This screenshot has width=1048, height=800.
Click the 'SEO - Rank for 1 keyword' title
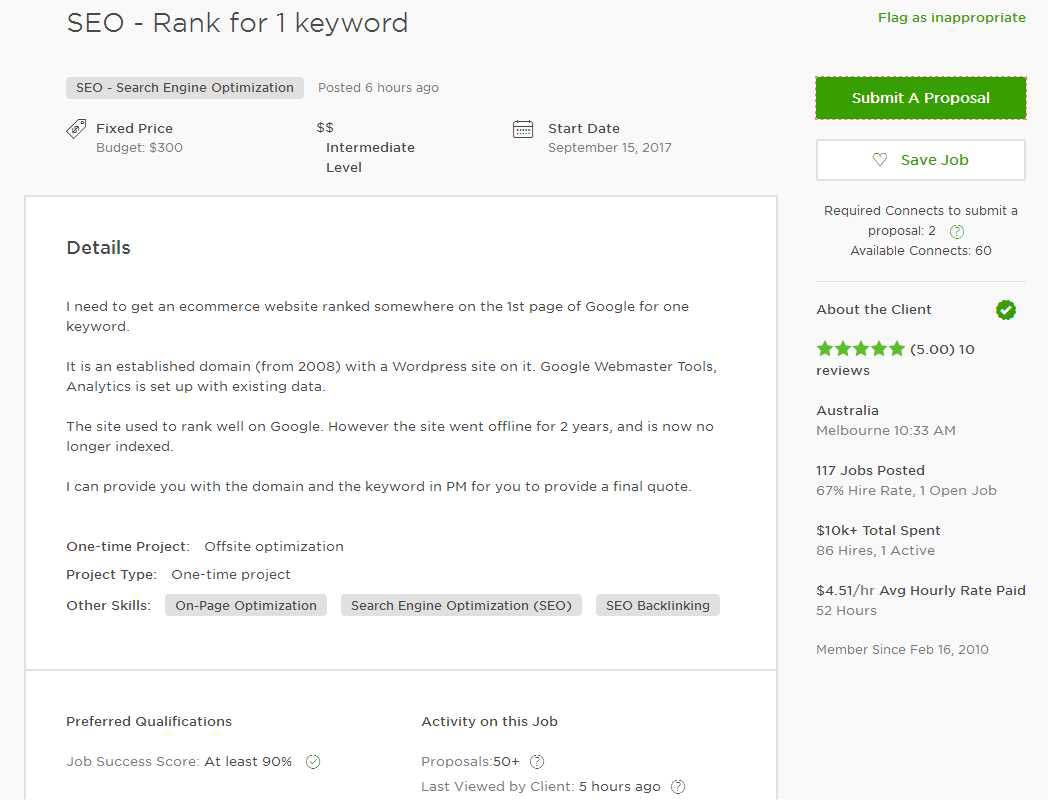click(x=237, y=23)
